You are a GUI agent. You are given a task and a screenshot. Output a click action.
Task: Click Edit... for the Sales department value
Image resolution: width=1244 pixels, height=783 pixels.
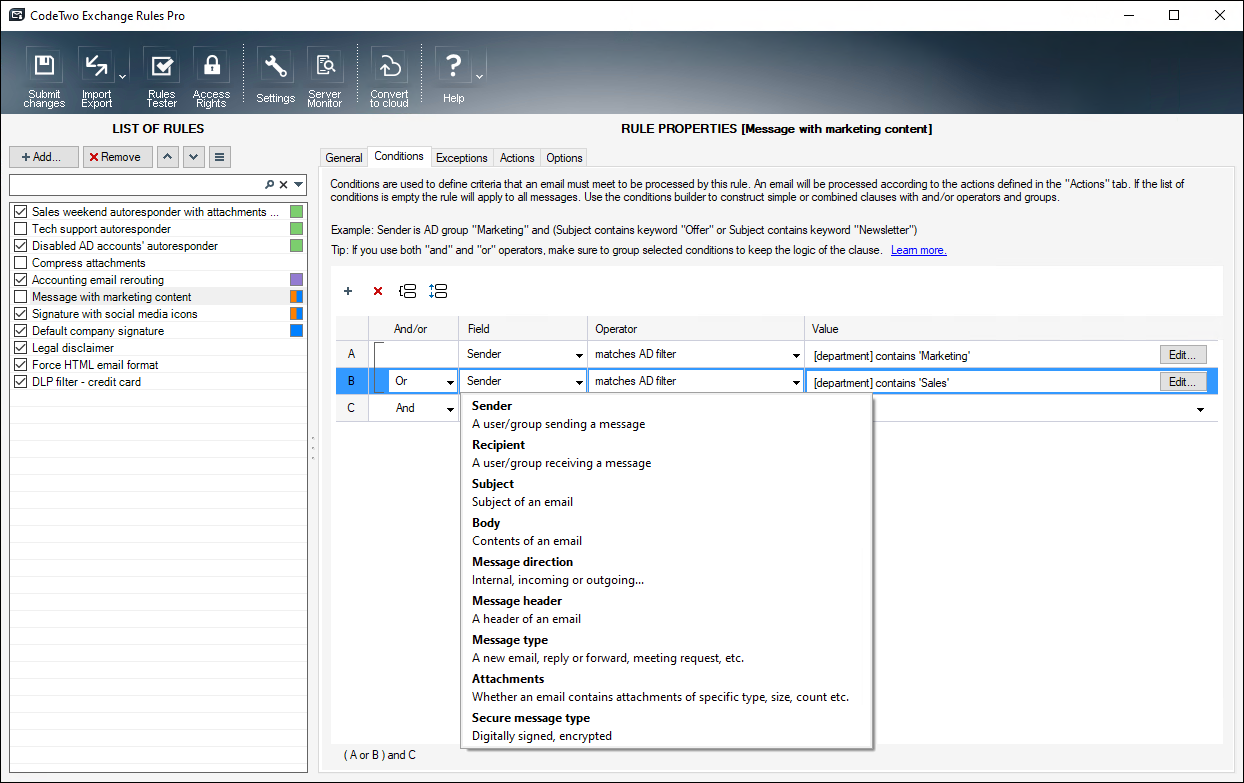click(x=1183, y=382)
